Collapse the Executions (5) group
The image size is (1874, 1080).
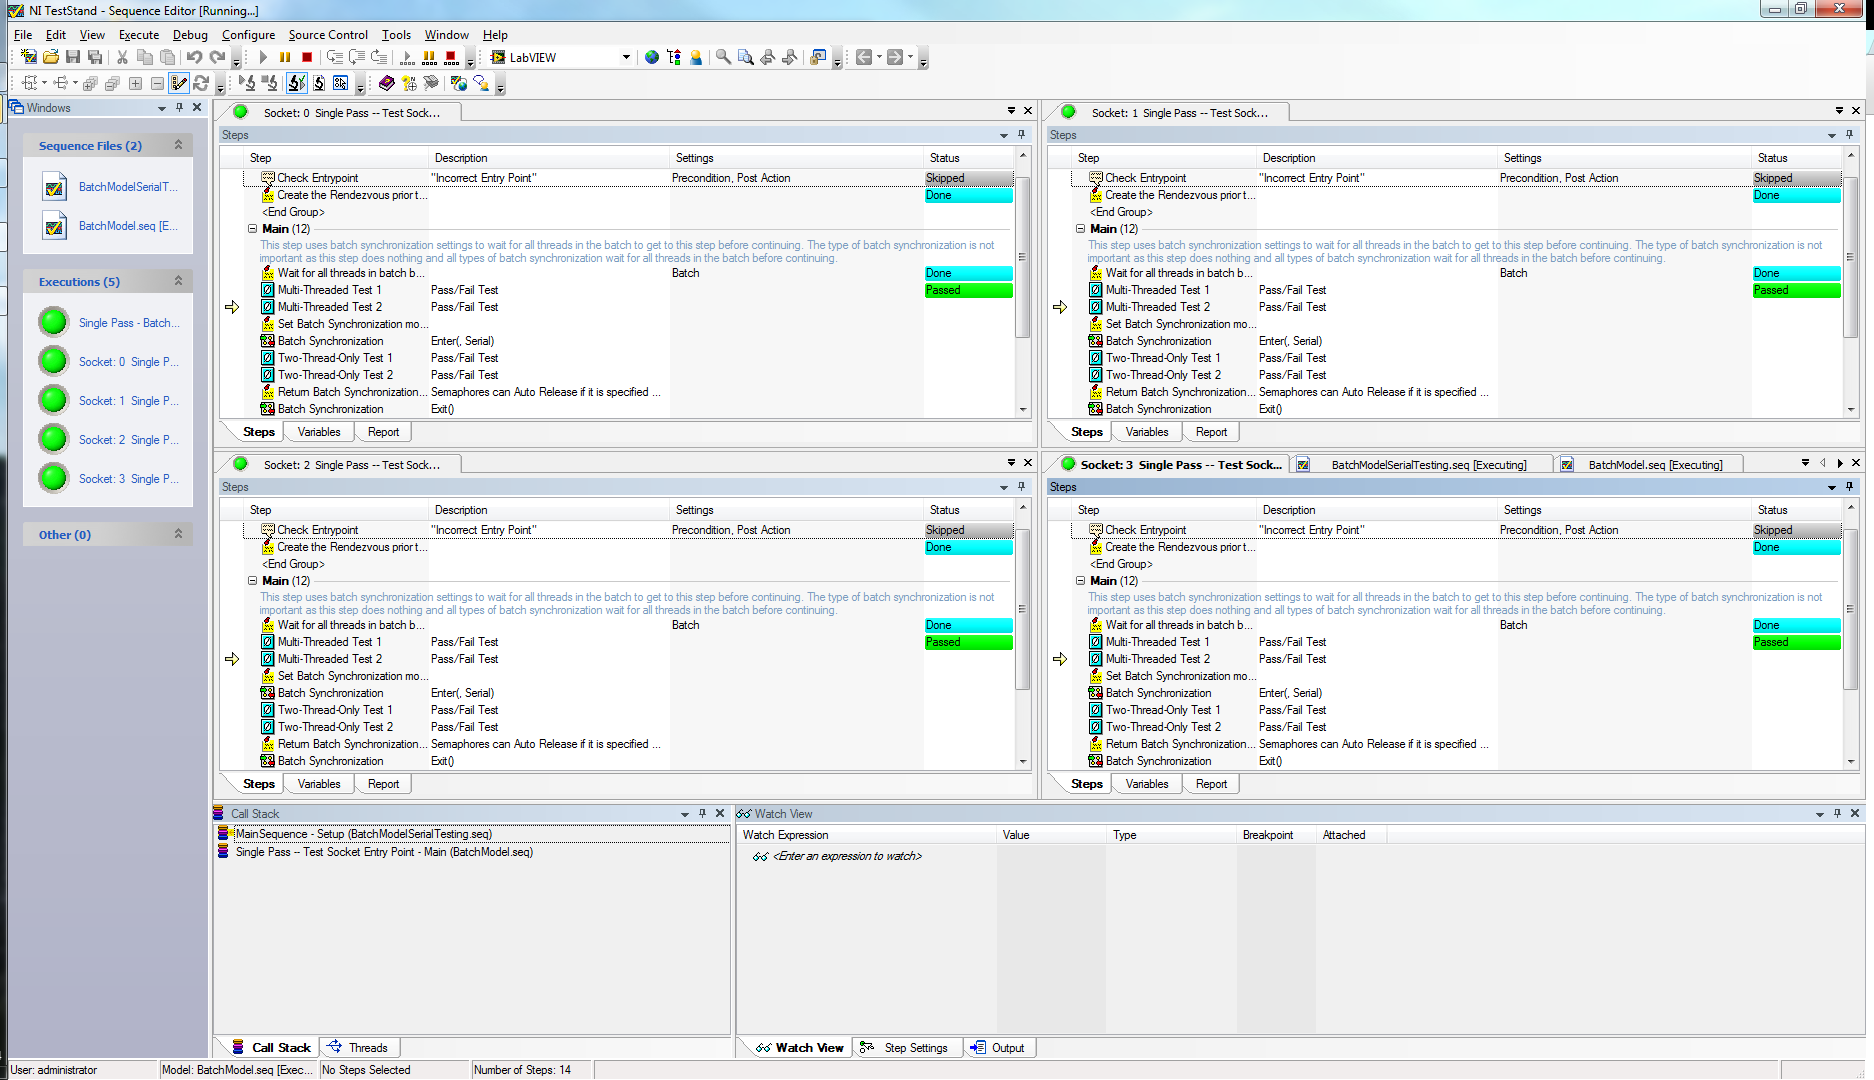coord(178,281)
